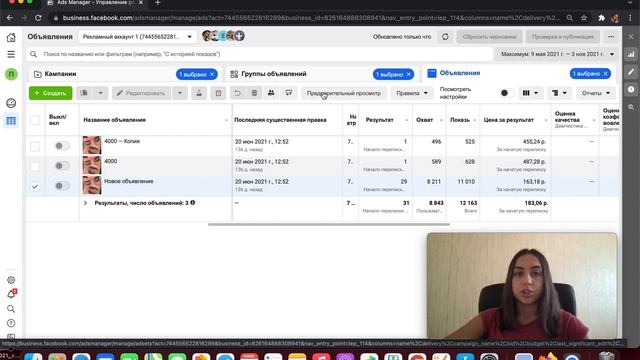Open a new browser tab with plus
The height and width of the screenshot is (360, 640).
click(x=158, y=3)
